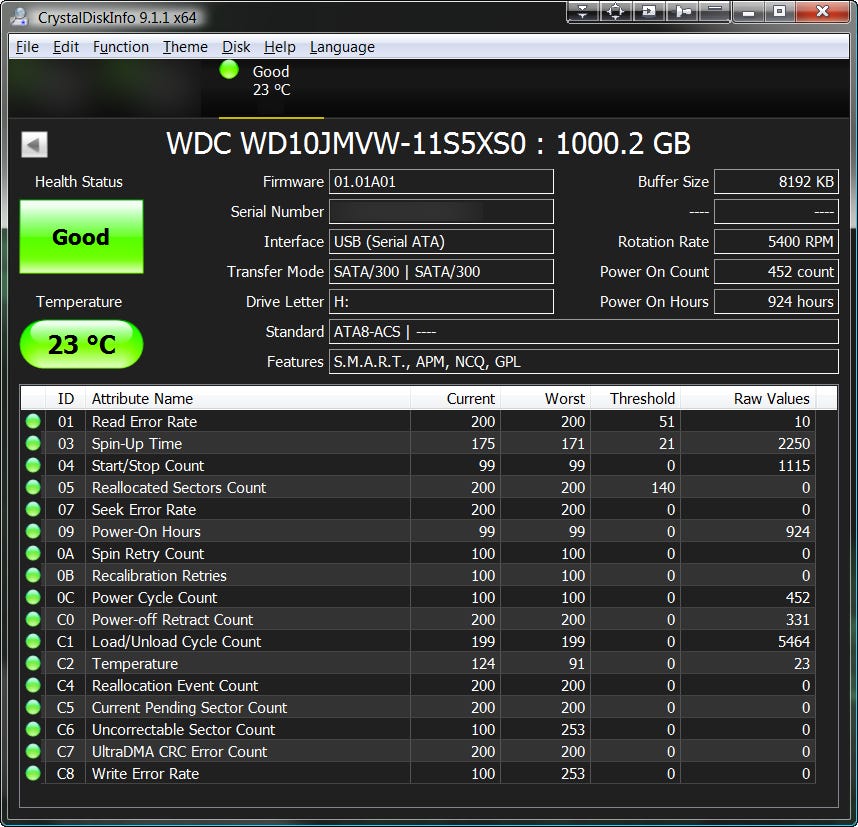This screenshot has width=858, height=827.
Task: Click the blurred Serial Number field
Action: coord(441,212)
